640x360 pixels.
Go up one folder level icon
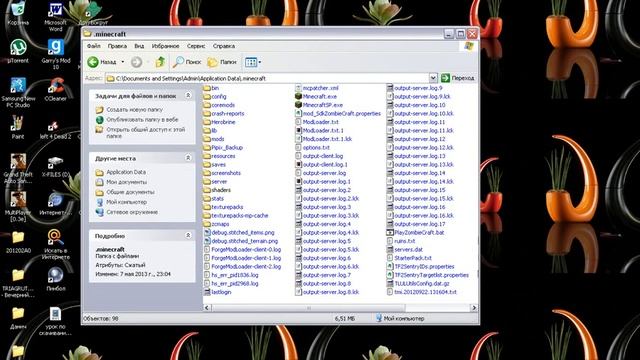point(160,62)
